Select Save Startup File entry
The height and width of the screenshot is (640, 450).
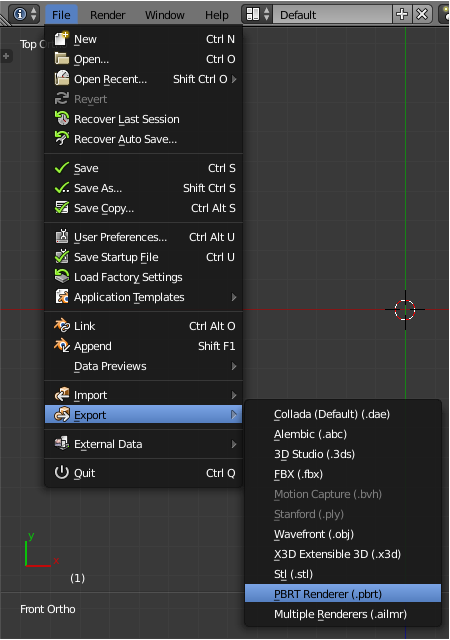tap(143, 257)
